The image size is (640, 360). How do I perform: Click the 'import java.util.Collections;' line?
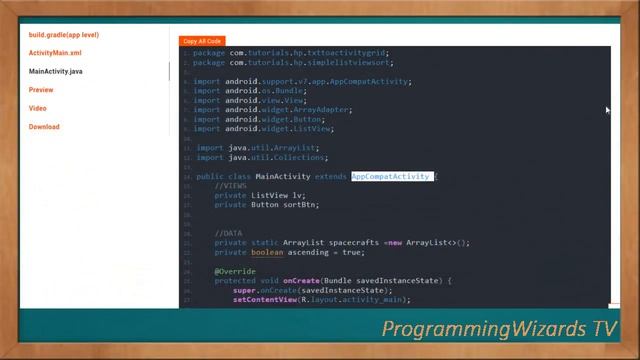(x=262, y=157)
